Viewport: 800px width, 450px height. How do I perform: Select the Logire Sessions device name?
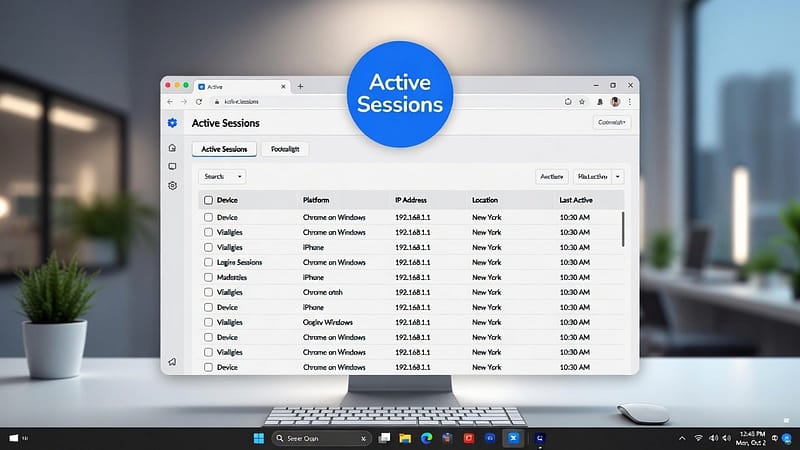tap(239, 262)
